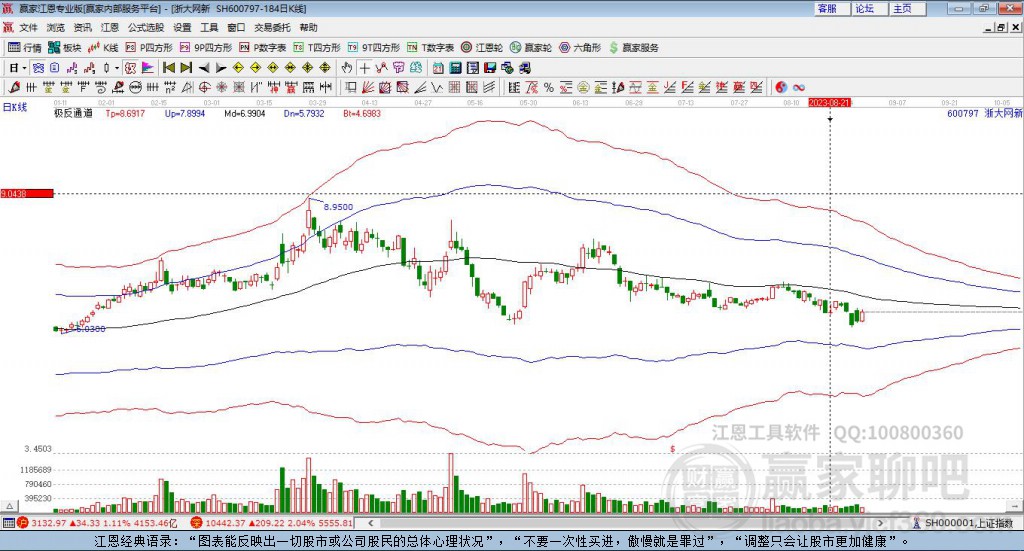
Task: Click the yin-yang ball icon
Action: point(781,87)
